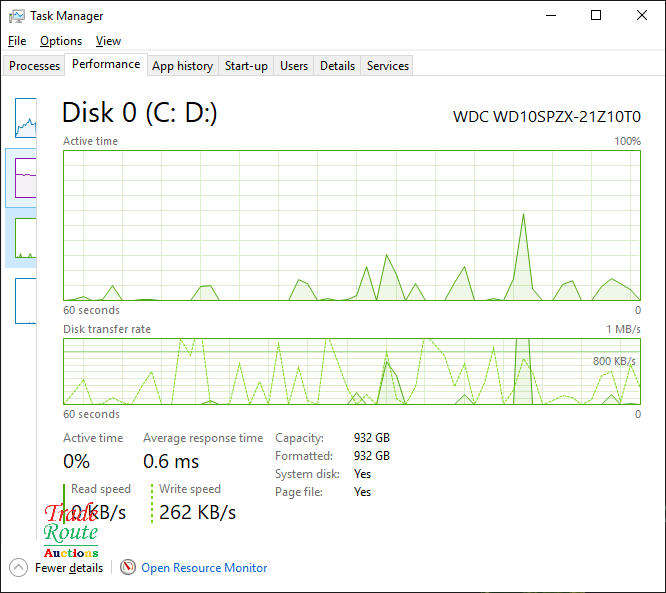Screen dimensions: 666x593
Task: Click the Task Manager title bar icon
Action: pyautogui.click(x=16, y=16)
